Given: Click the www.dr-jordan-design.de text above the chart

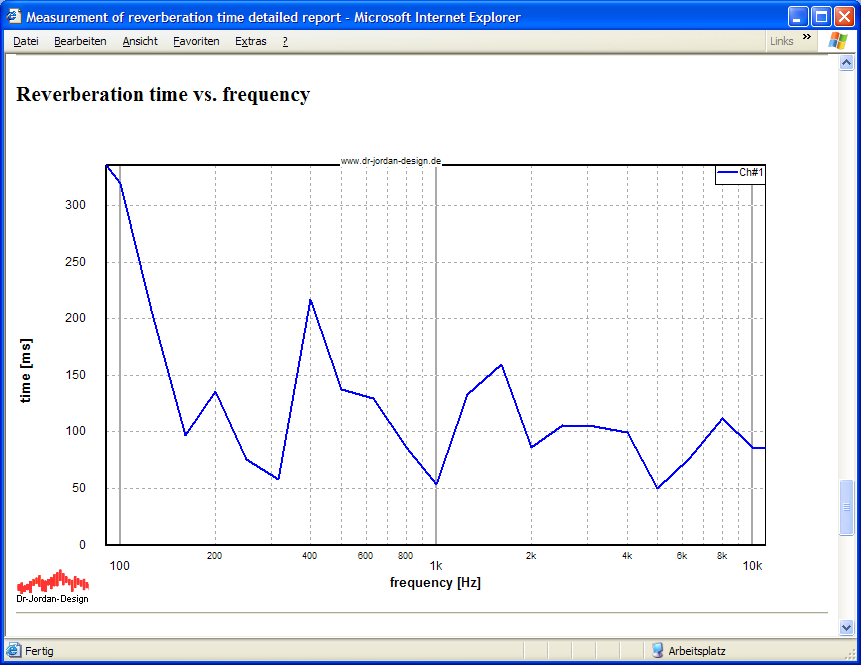Looking at the screenshot, I should pyautogui.click(x=391, y=161).
